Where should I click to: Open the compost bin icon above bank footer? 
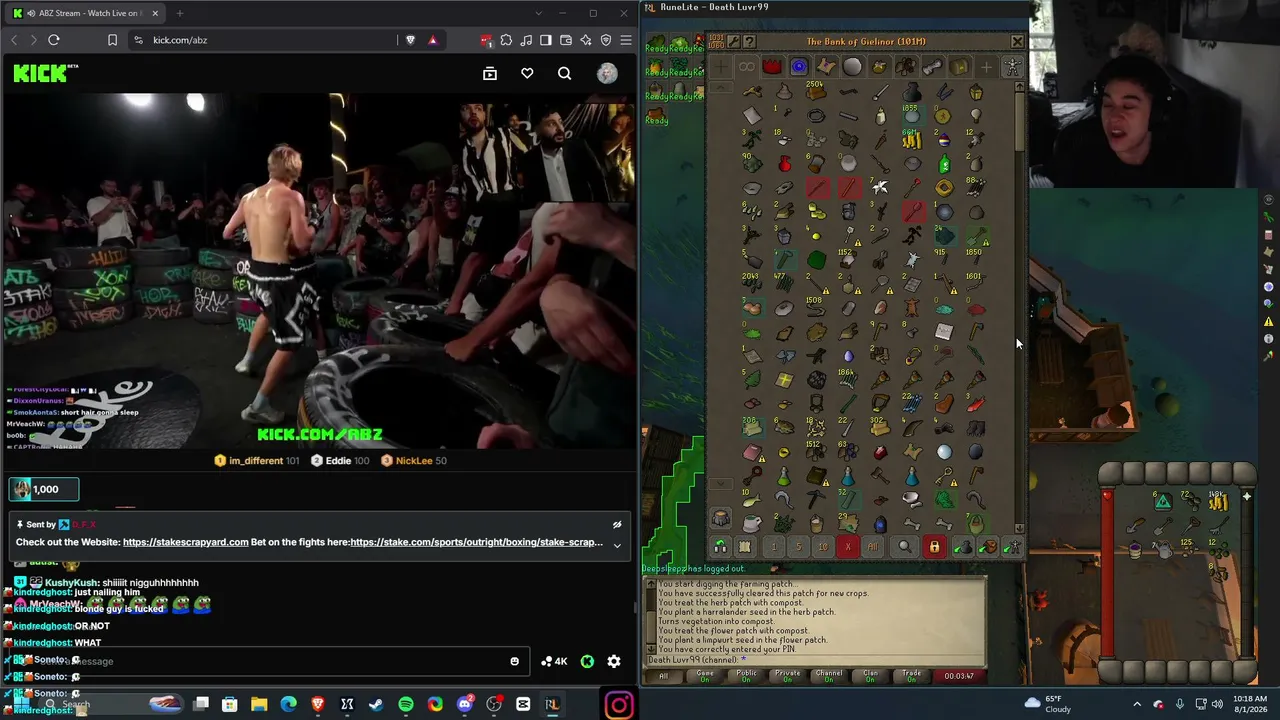click(720, 518)
